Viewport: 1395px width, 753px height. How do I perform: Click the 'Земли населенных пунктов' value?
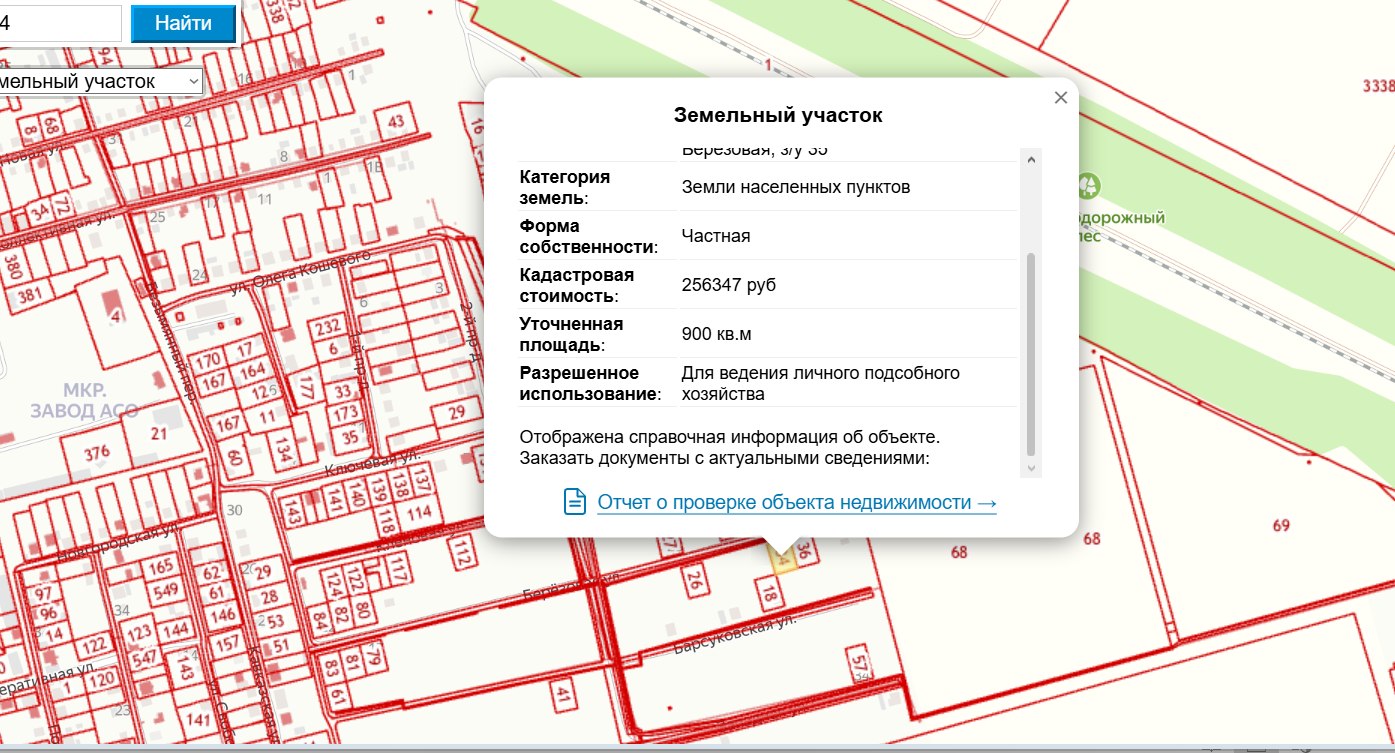[x=796, y=187]
